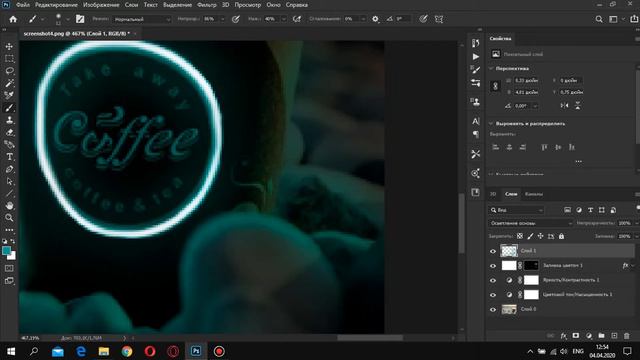Toggle Quick Mask mode icon

point(9,268)
